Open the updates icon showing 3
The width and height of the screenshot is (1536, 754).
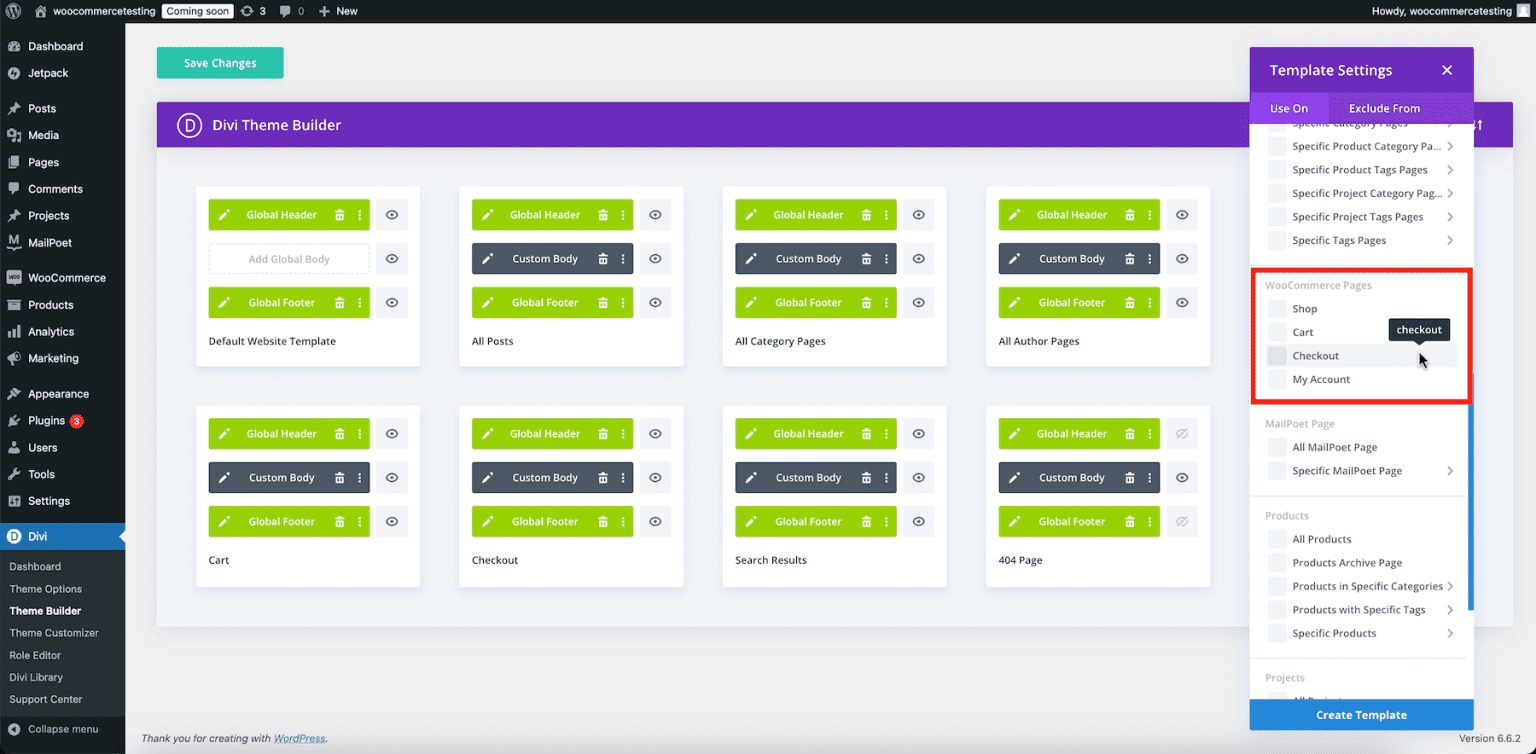pos(253,11)
